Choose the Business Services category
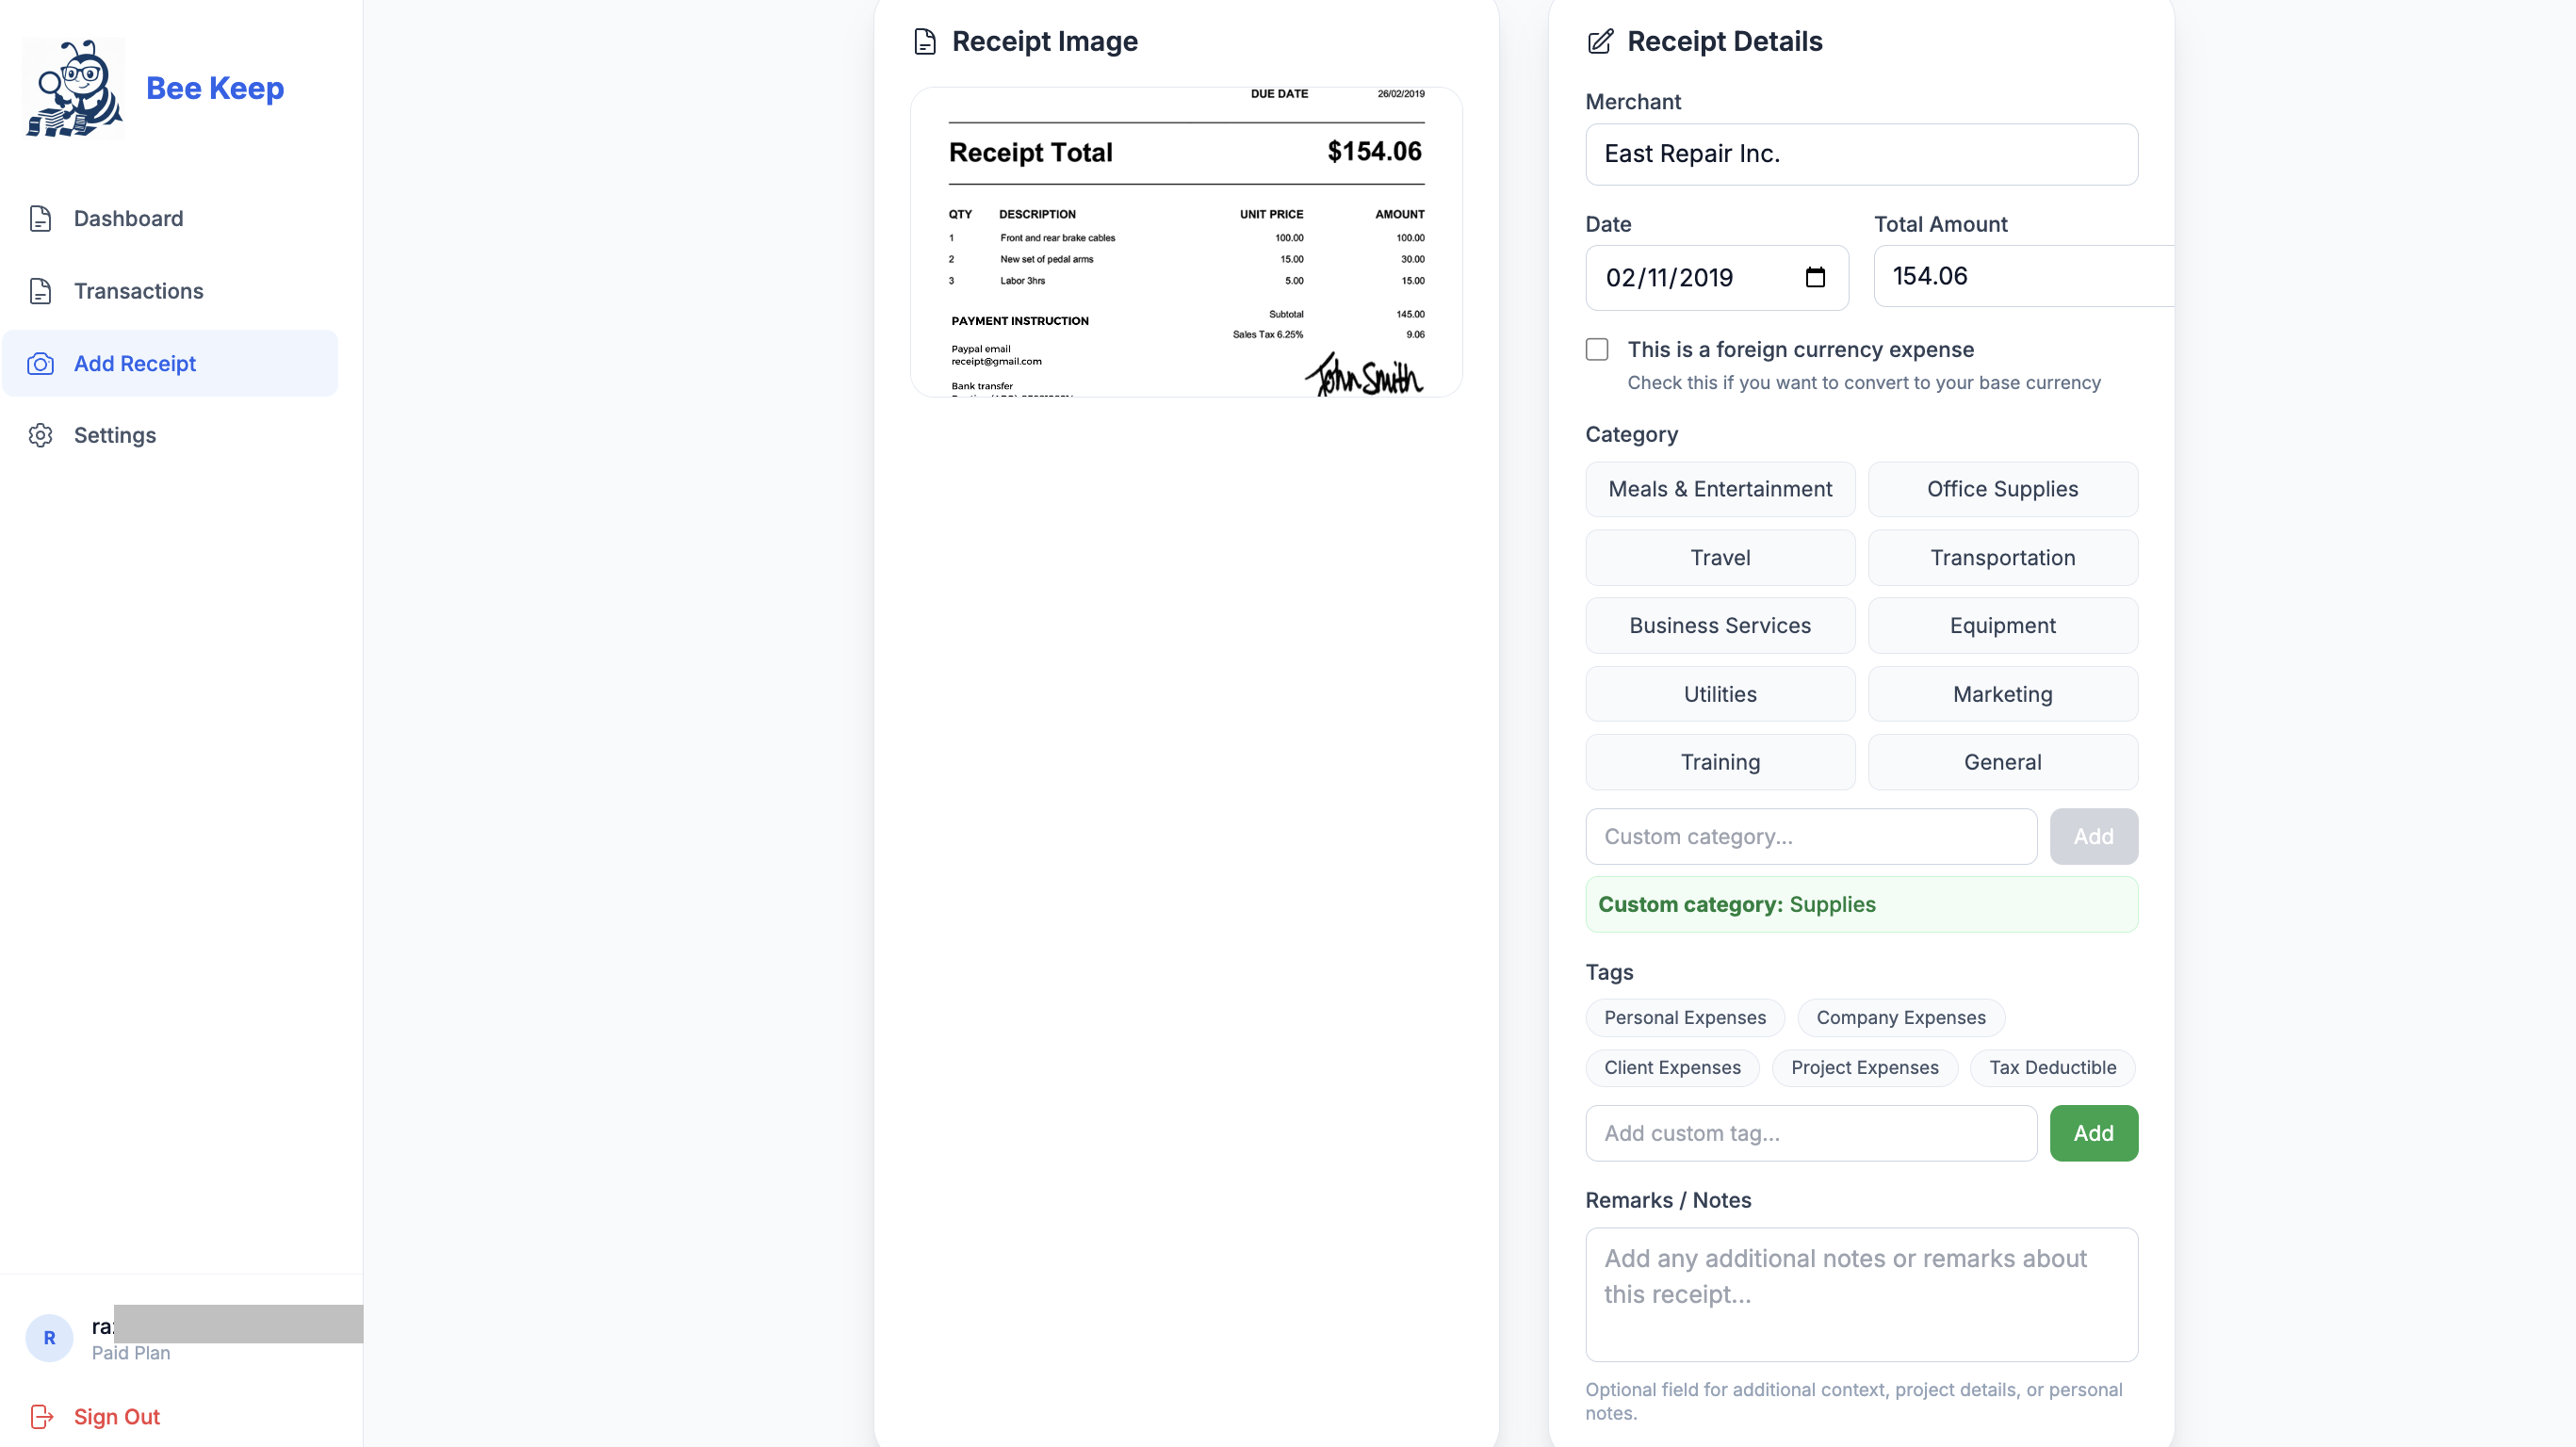Screen dimensions: 2576x1447 tap(1719, 625)
